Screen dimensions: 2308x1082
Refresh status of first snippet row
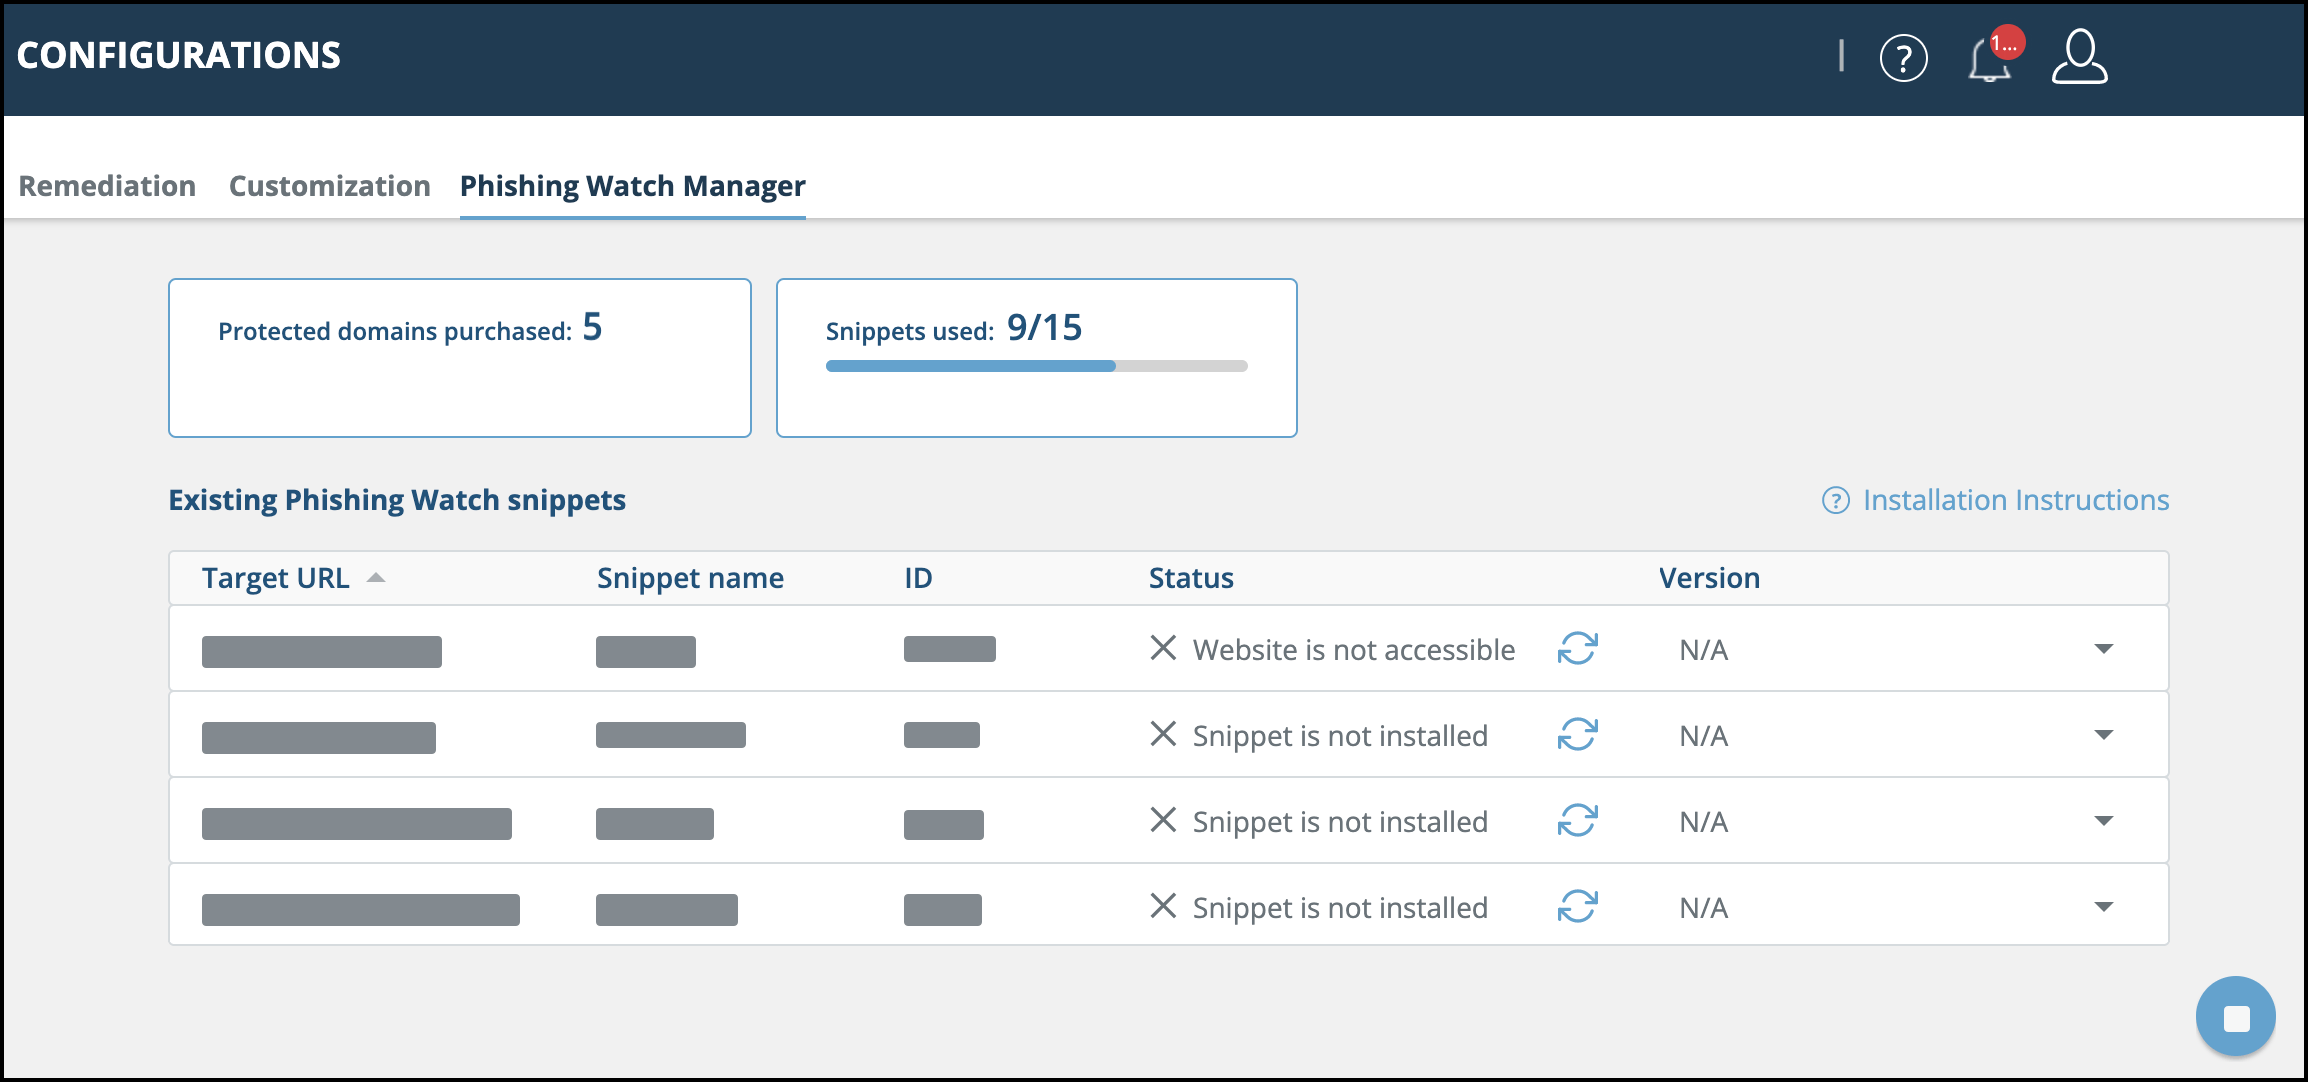[x=1577, y=649]
